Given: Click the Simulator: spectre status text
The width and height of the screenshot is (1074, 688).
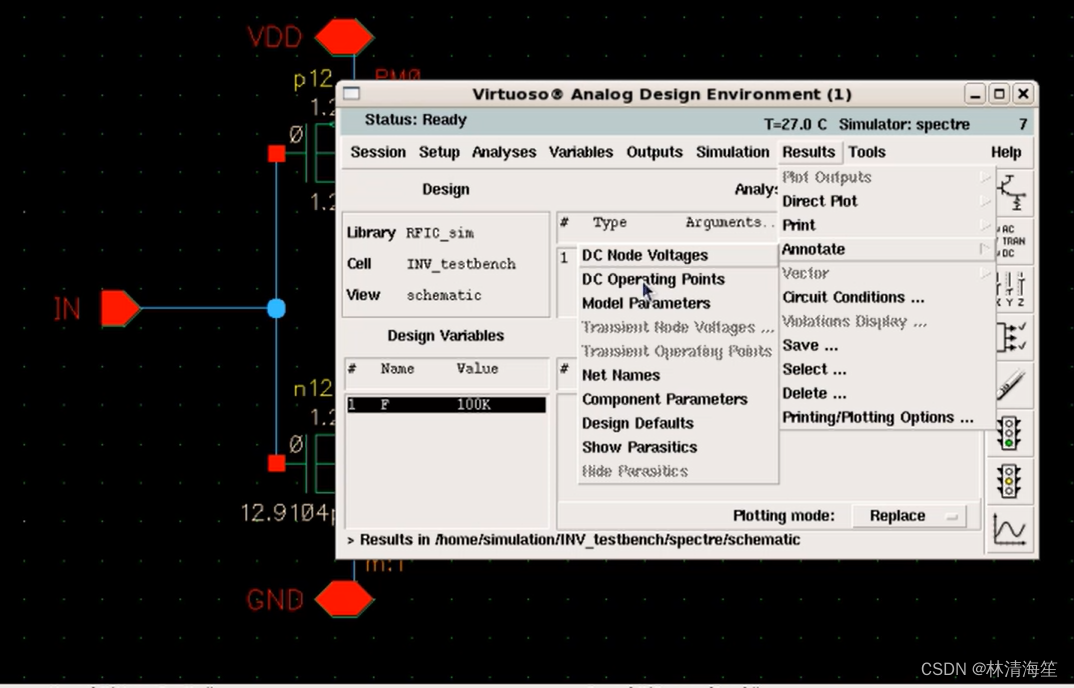Looking at the screenshot, I should [x=904, y=124].
